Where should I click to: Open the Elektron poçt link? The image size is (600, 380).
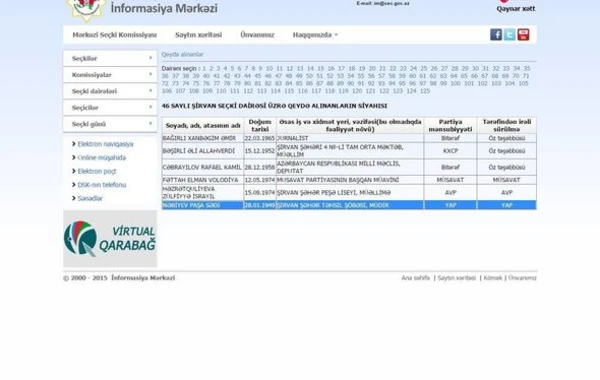pos(96,171)
